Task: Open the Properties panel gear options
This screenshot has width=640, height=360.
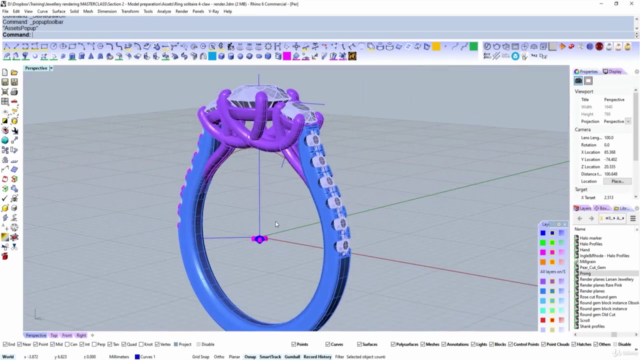Action: point(636,71)
